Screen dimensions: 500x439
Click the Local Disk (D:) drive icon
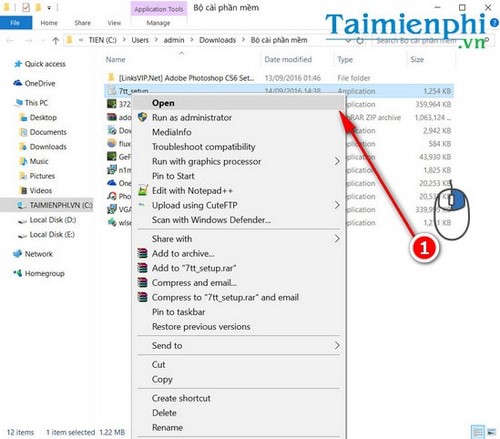23,220
